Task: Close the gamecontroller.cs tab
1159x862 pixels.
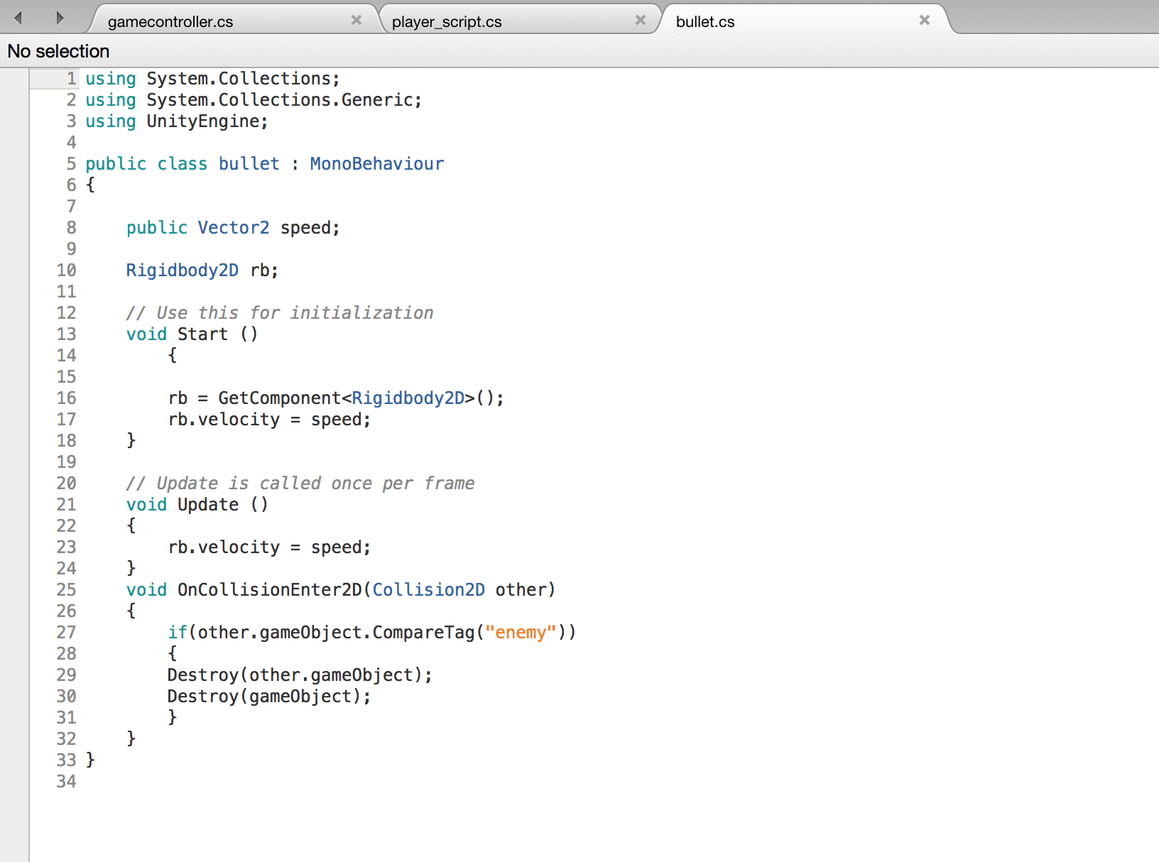Action: 356,20
